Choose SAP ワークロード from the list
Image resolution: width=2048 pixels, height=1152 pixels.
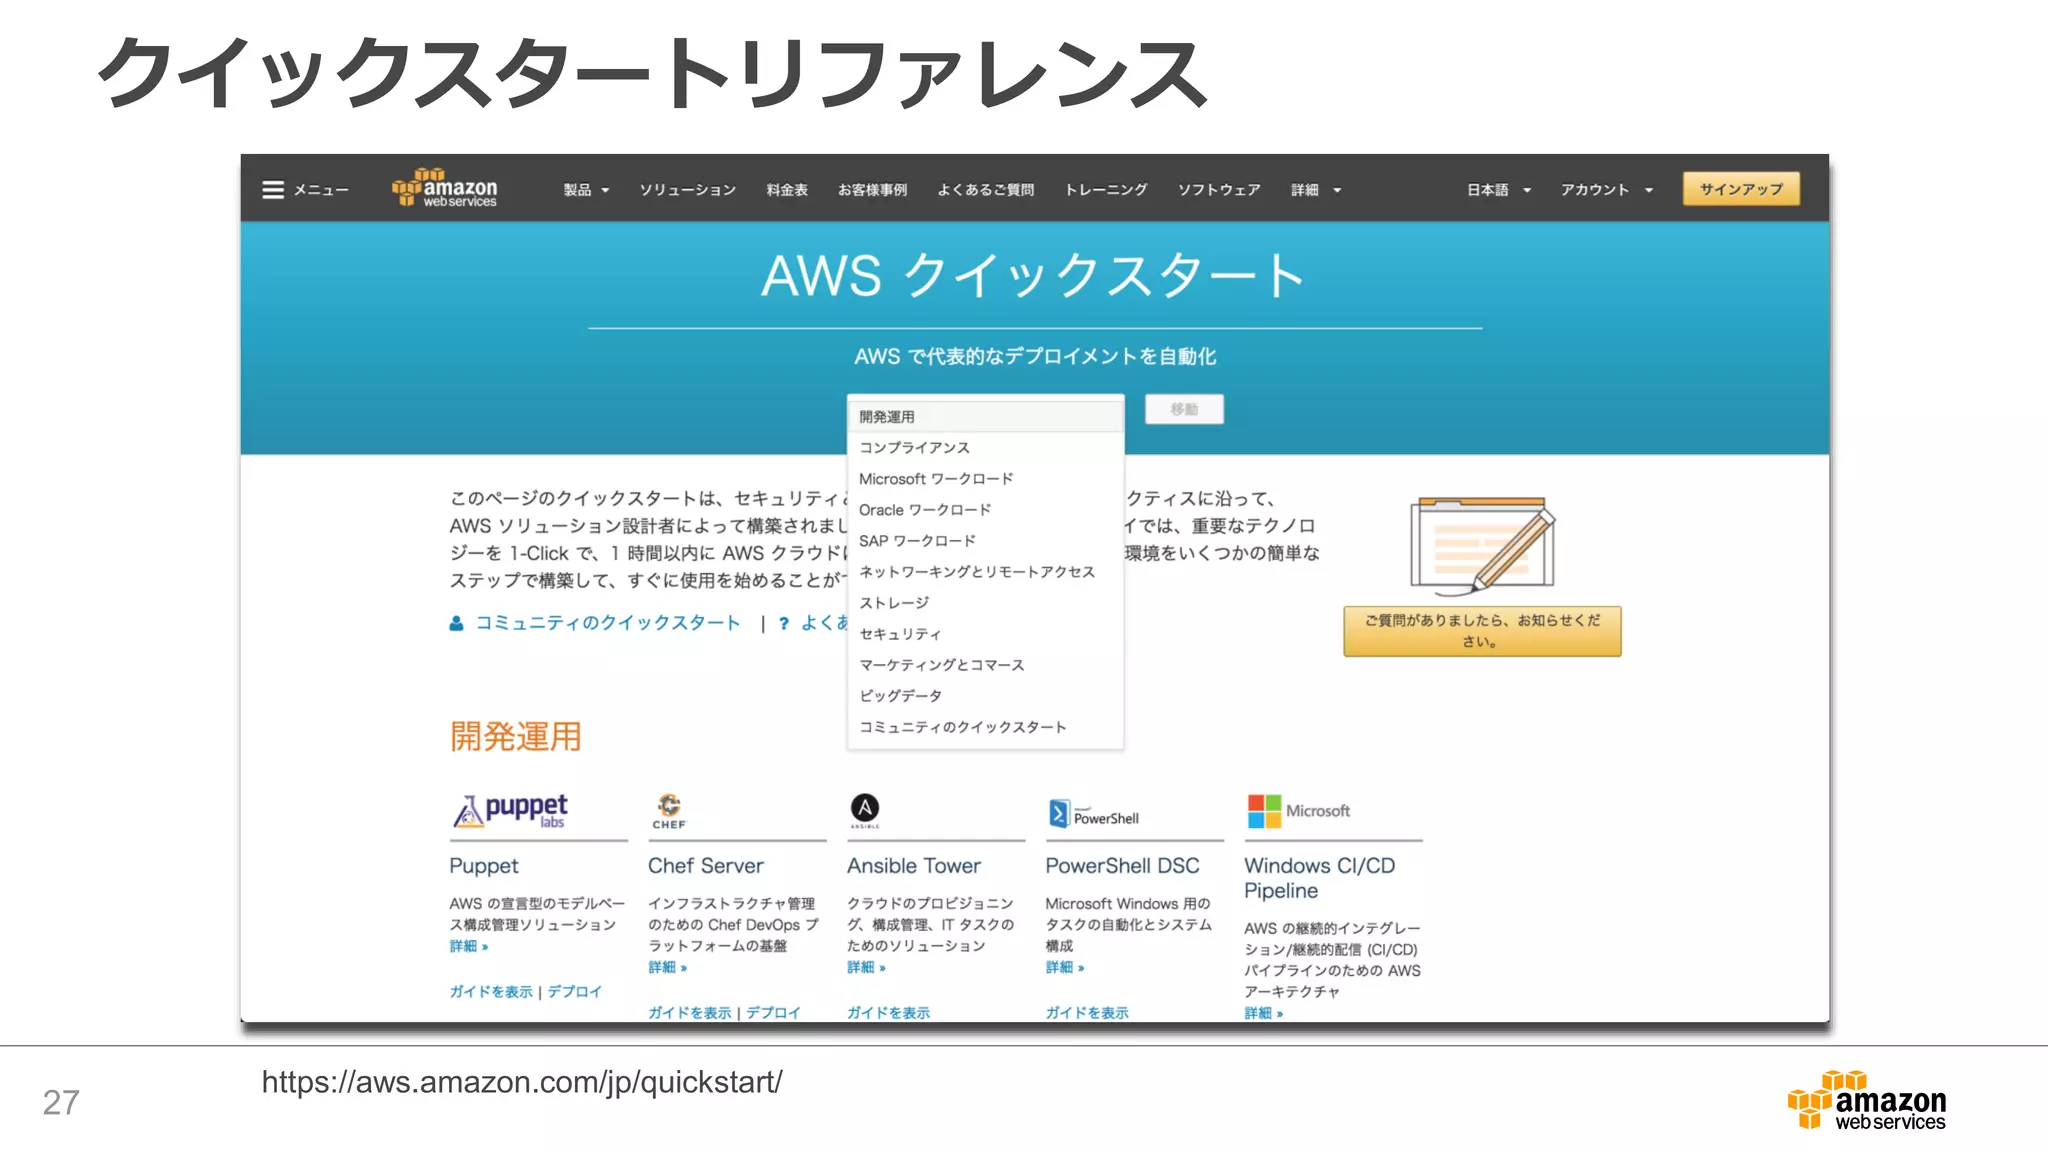pyautogui.click(x=985, y=540)
